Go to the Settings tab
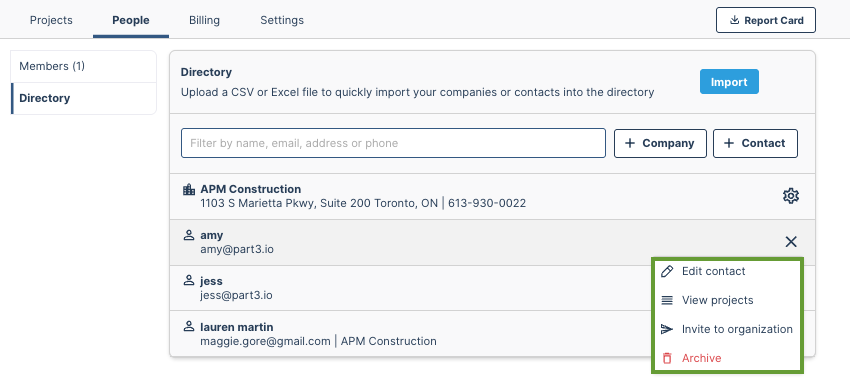This screenshot has height=391, width=850. (282, 20)
